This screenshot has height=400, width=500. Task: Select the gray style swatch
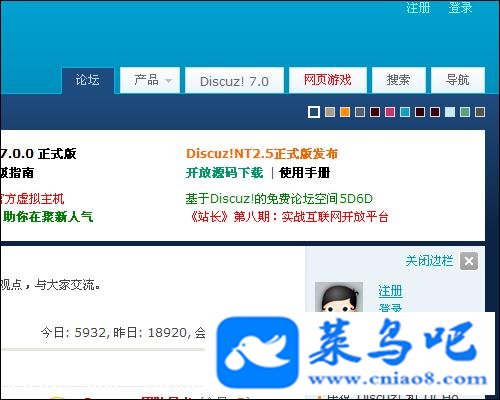click(360, 112)
